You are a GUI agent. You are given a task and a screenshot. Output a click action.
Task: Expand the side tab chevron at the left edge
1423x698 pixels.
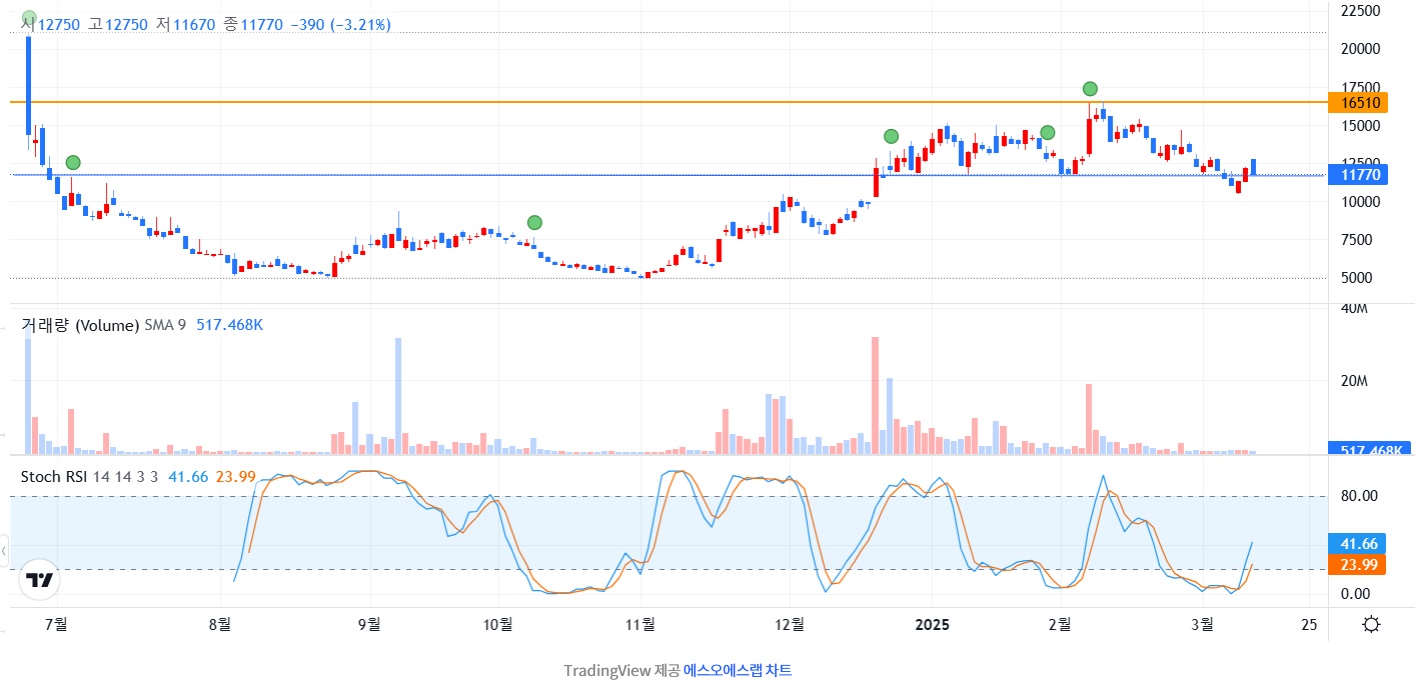(x=4, y=550)
